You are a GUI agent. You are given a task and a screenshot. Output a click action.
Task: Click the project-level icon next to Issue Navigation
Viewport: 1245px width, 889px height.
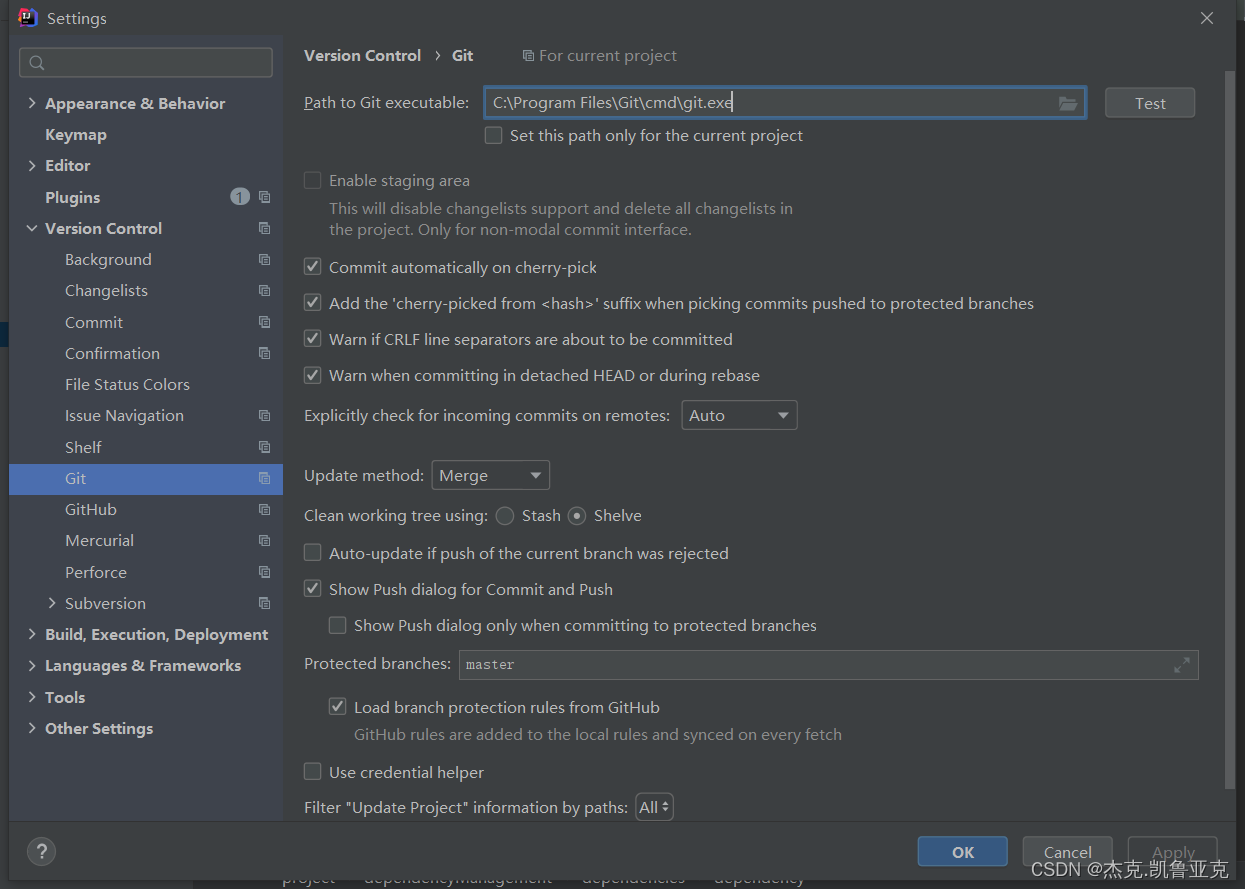point(264,415)
